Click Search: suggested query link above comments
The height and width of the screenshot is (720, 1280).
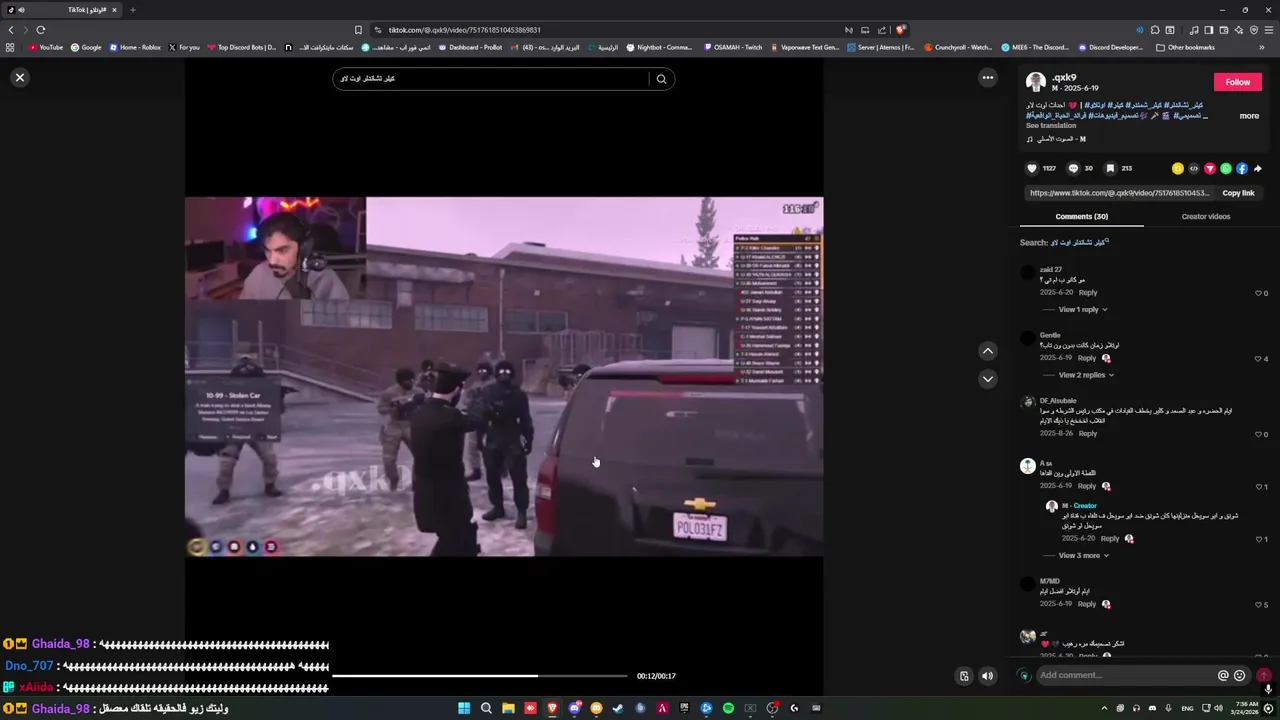pyautogui.click(x=1079, y=242)
